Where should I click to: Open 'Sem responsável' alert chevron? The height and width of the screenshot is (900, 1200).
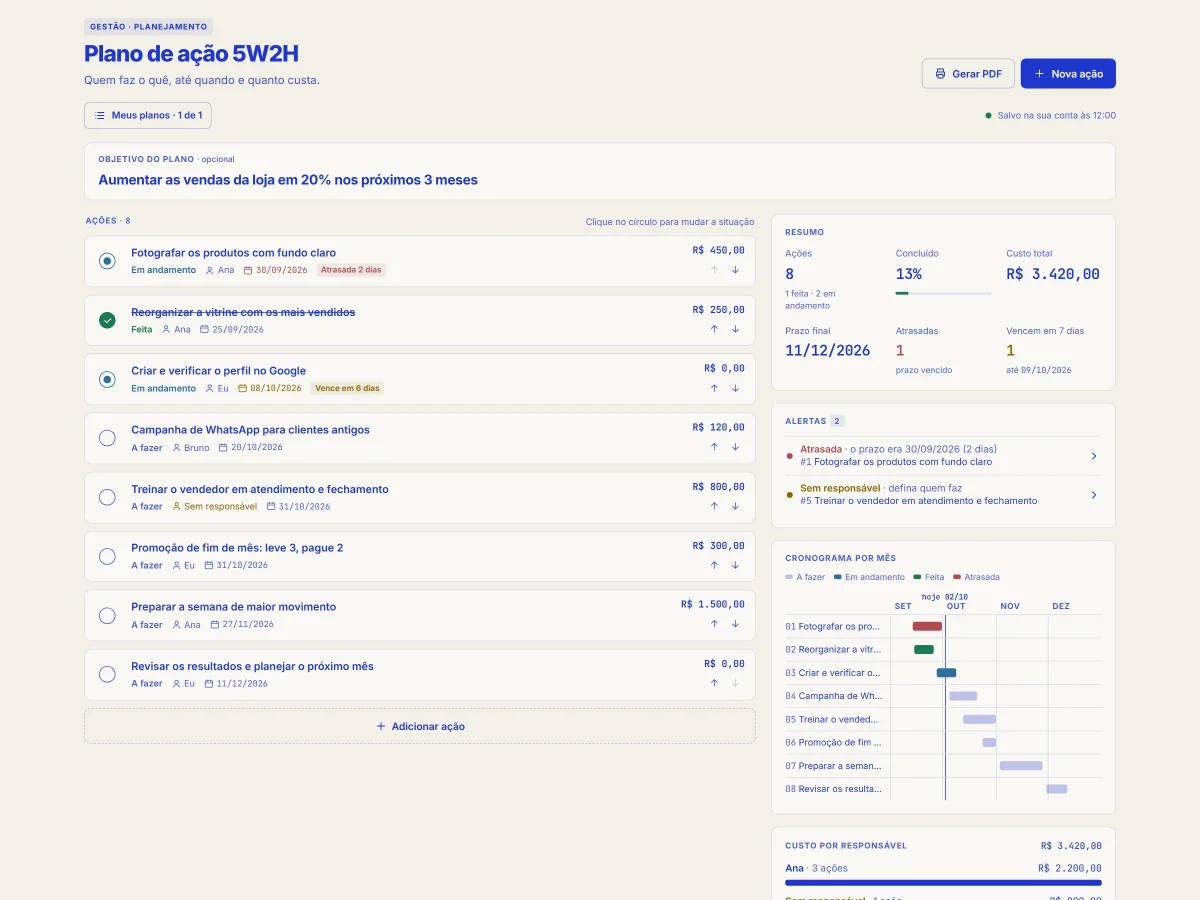pyautogui.click(x=1094, y=494)
